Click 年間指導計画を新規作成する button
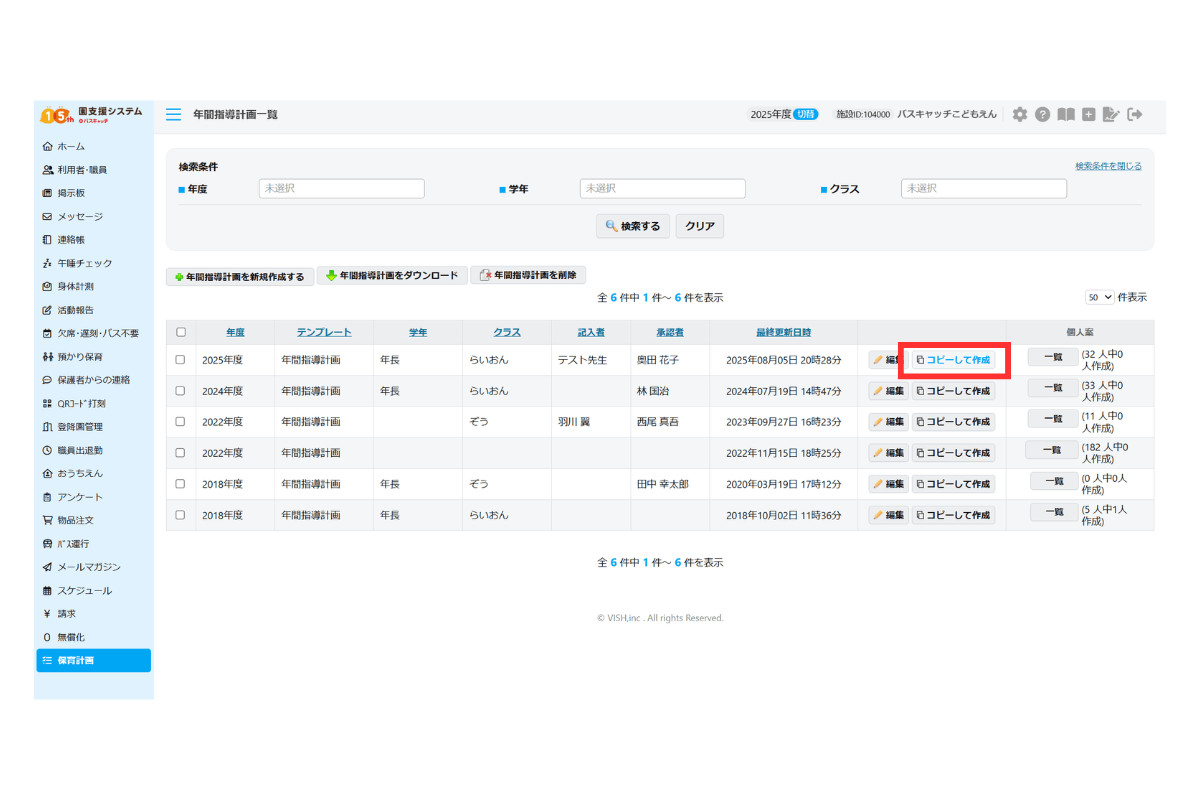Screen dimensions: 1200x800 tap(240, 276)
